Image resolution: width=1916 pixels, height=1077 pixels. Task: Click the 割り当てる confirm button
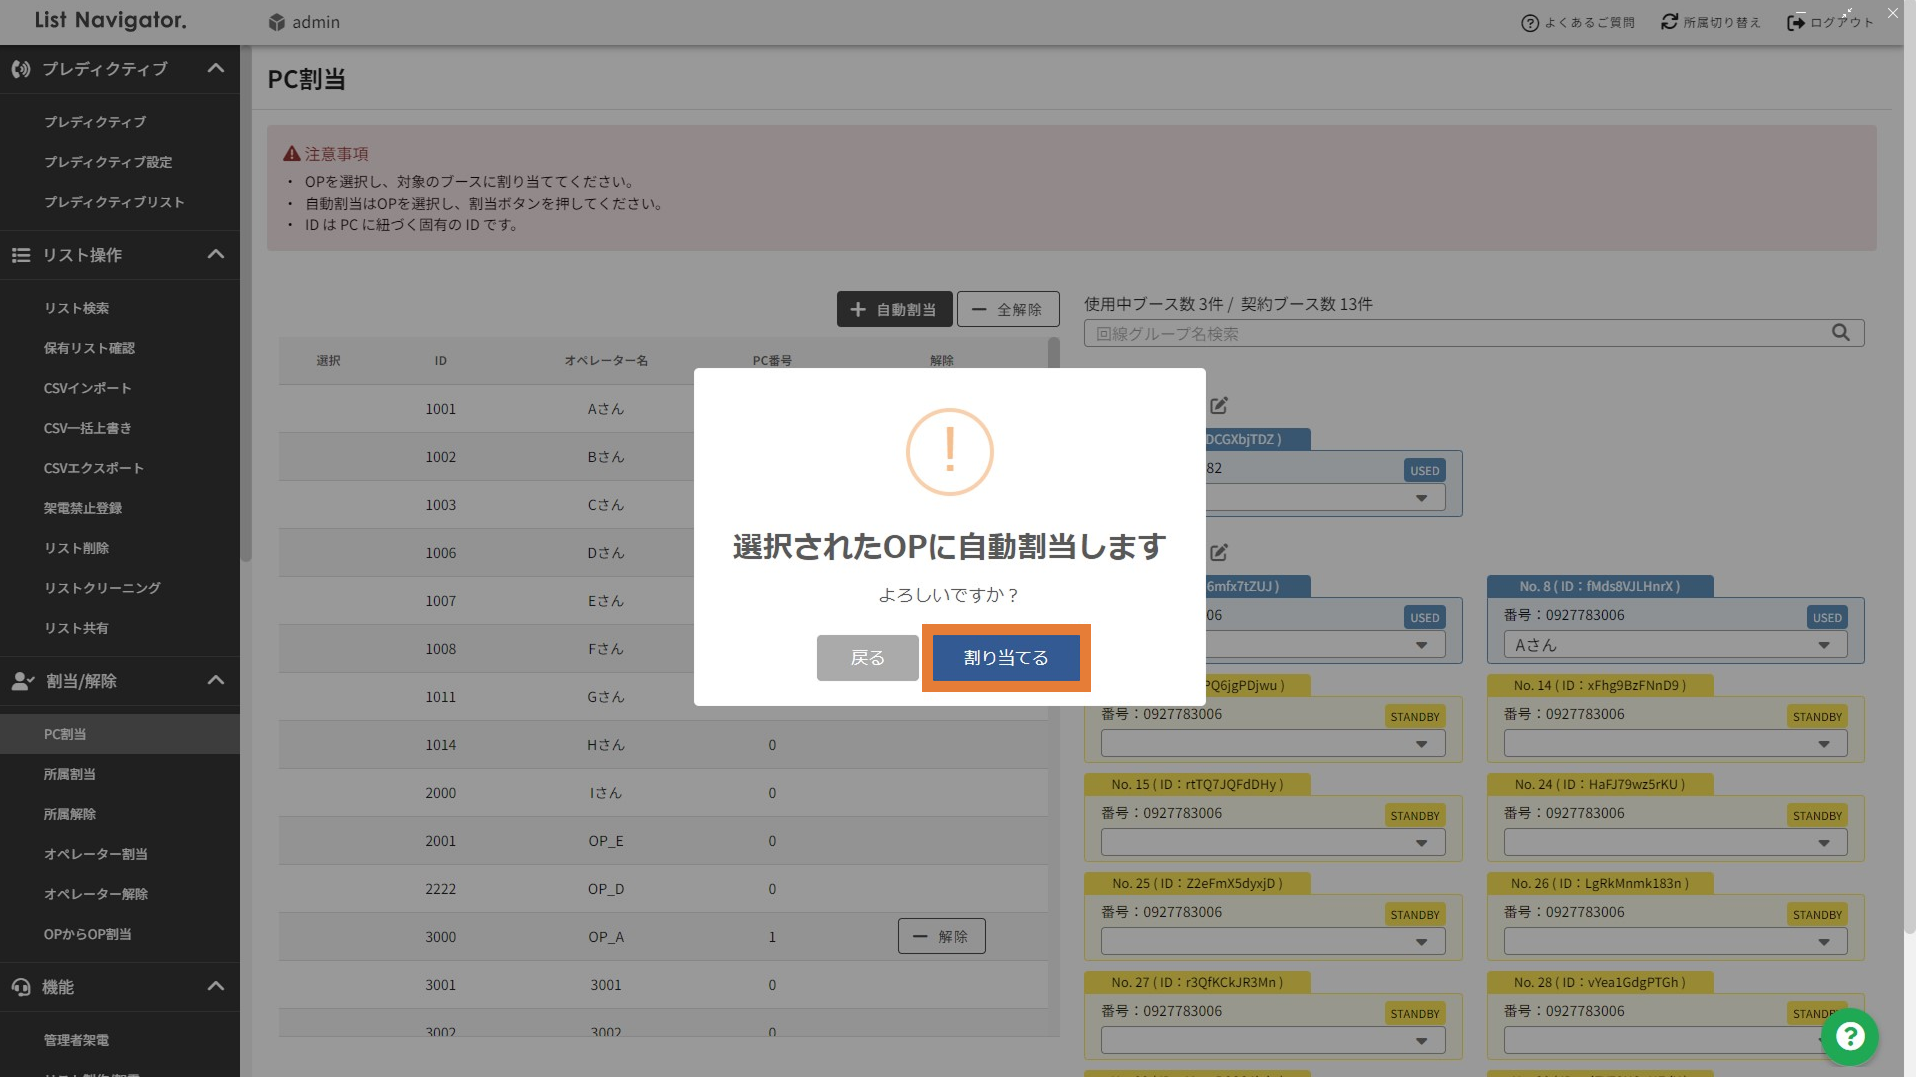1005,658
